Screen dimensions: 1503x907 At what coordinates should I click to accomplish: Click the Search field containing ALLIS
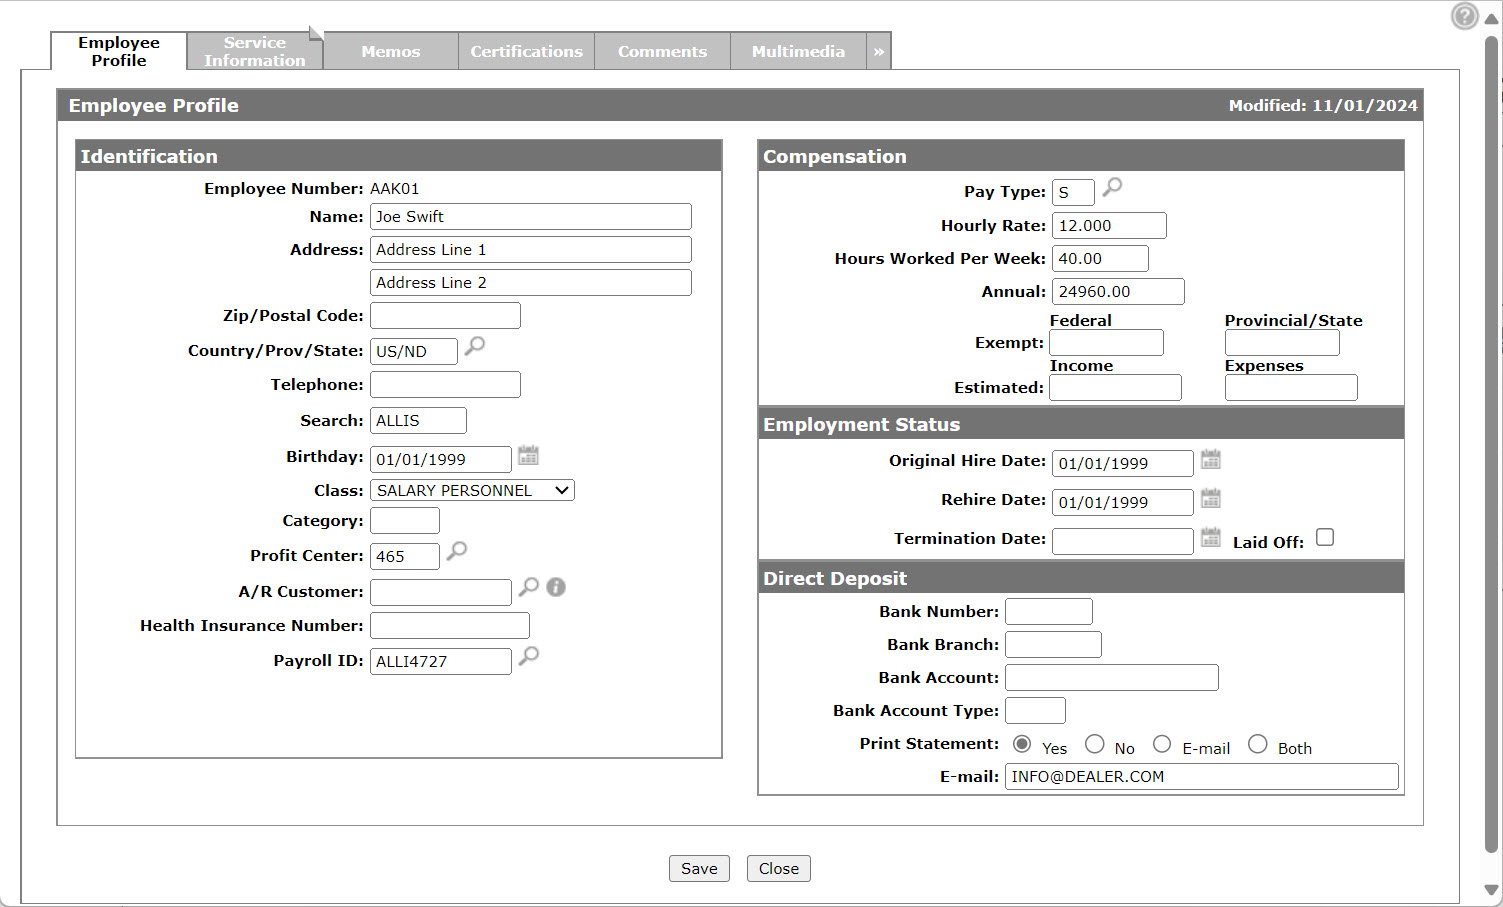pyautogui.click(x=418, y=420)
